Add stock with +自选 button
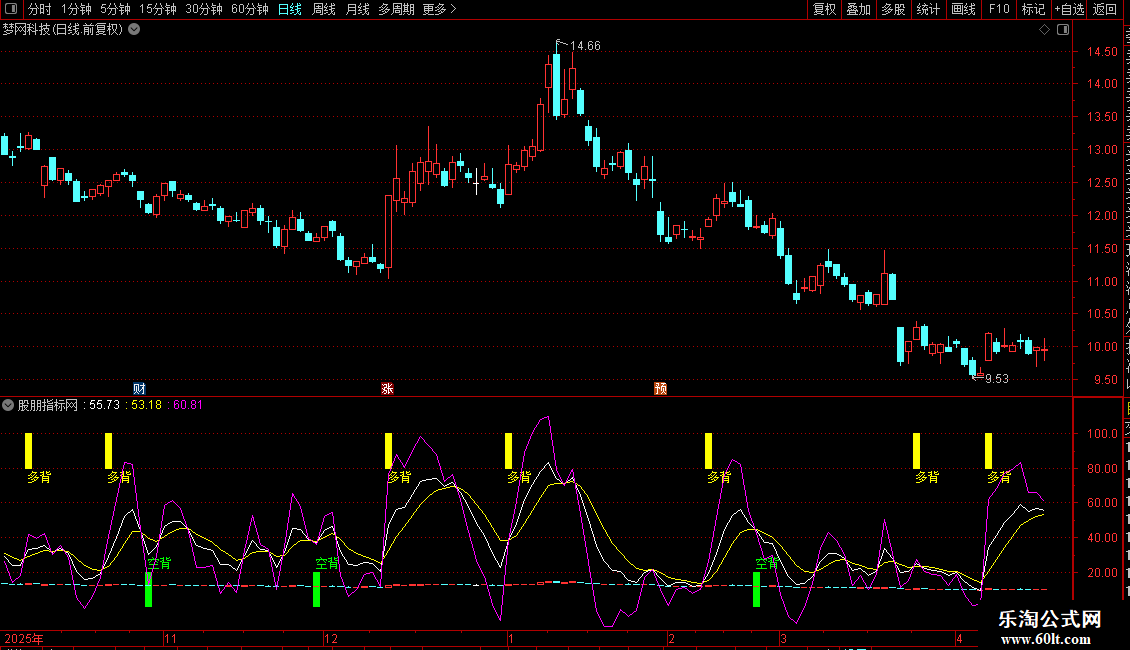 [1069, 9]
